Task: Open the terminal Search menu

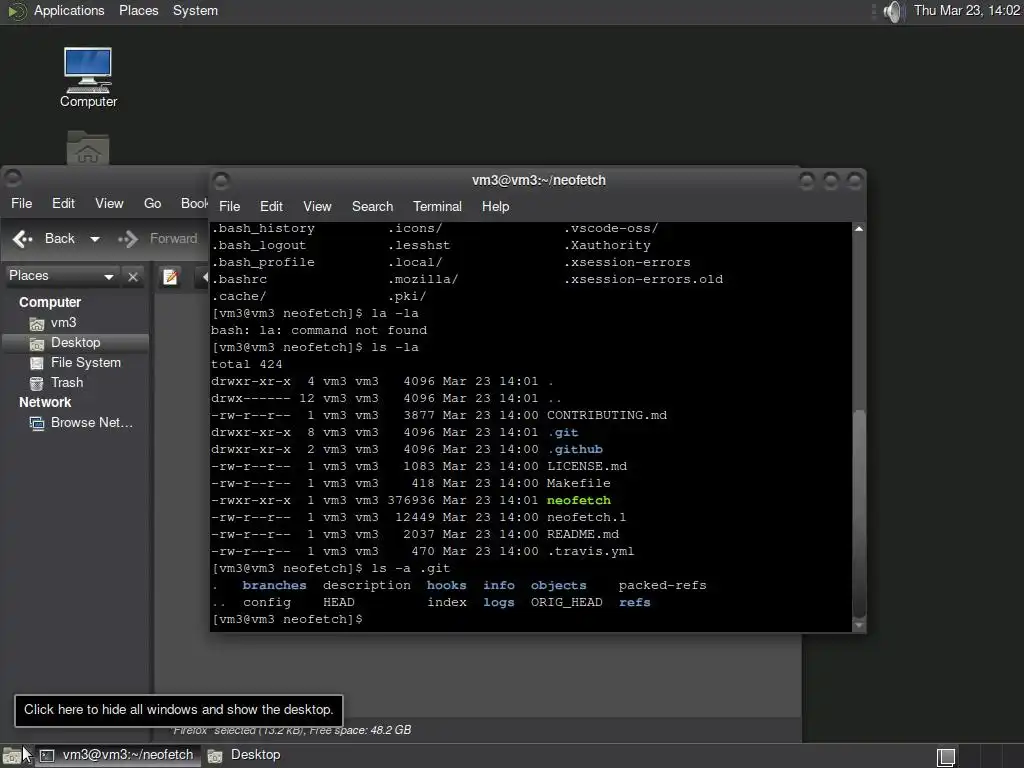Action: click(x=372, y=206)
